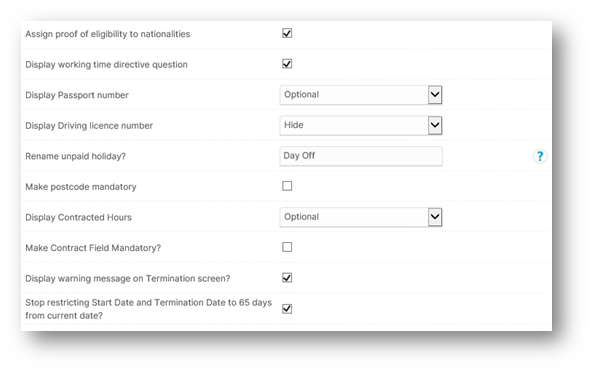The width and height of the screenshot is (594, 373).
Task: Untick Display warning message on Termination screen
Action: (287, 278)
